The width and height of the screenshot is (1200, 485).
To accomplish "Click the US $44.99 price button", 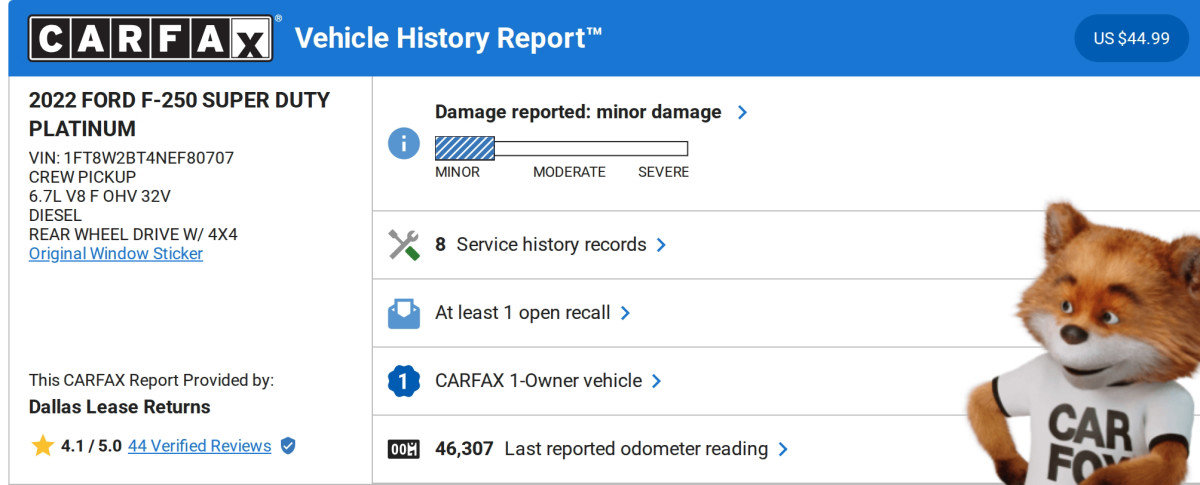I will pos(1131,38).
